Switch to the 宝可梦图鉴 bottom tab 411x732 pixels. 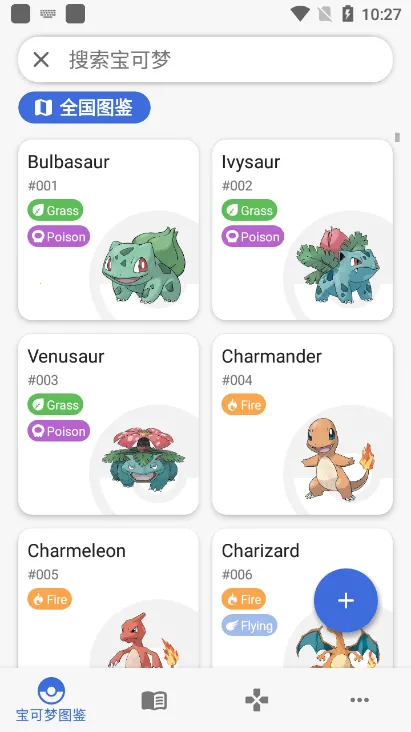tap(51, 700)
